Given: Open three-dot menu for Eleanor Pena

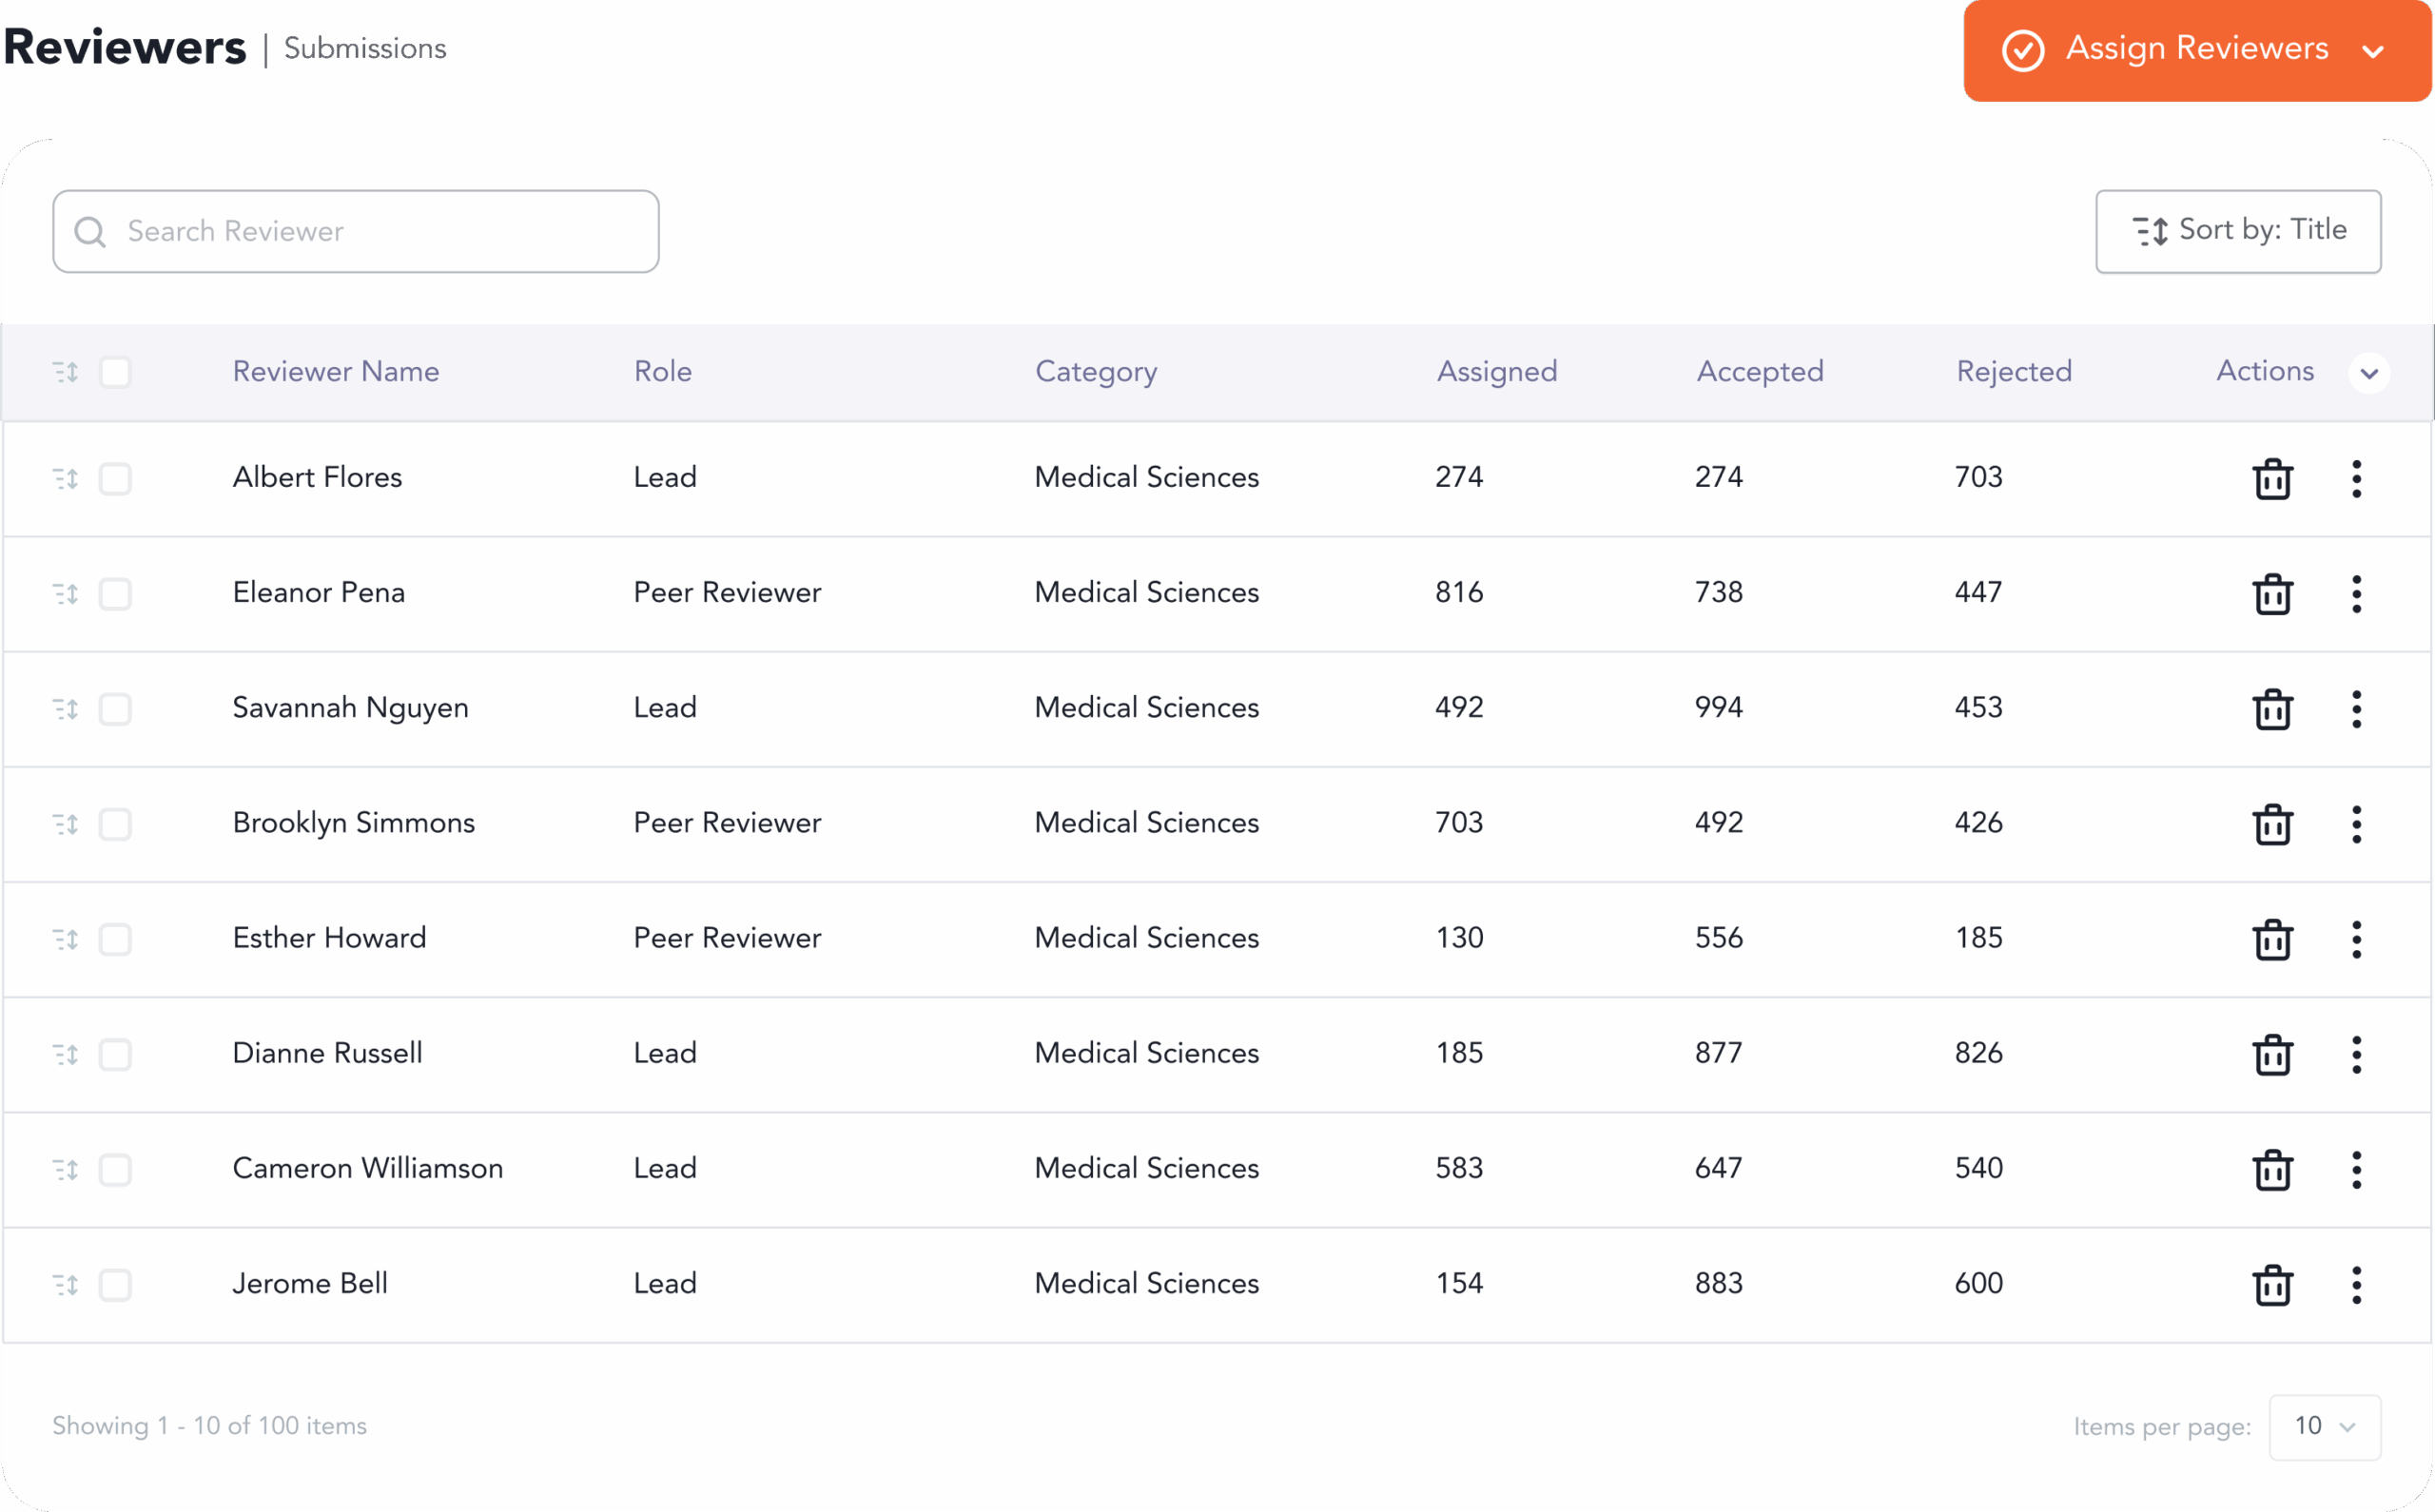Looking at the screenshot, I should pyautogui.click(x=2356, y=594).
